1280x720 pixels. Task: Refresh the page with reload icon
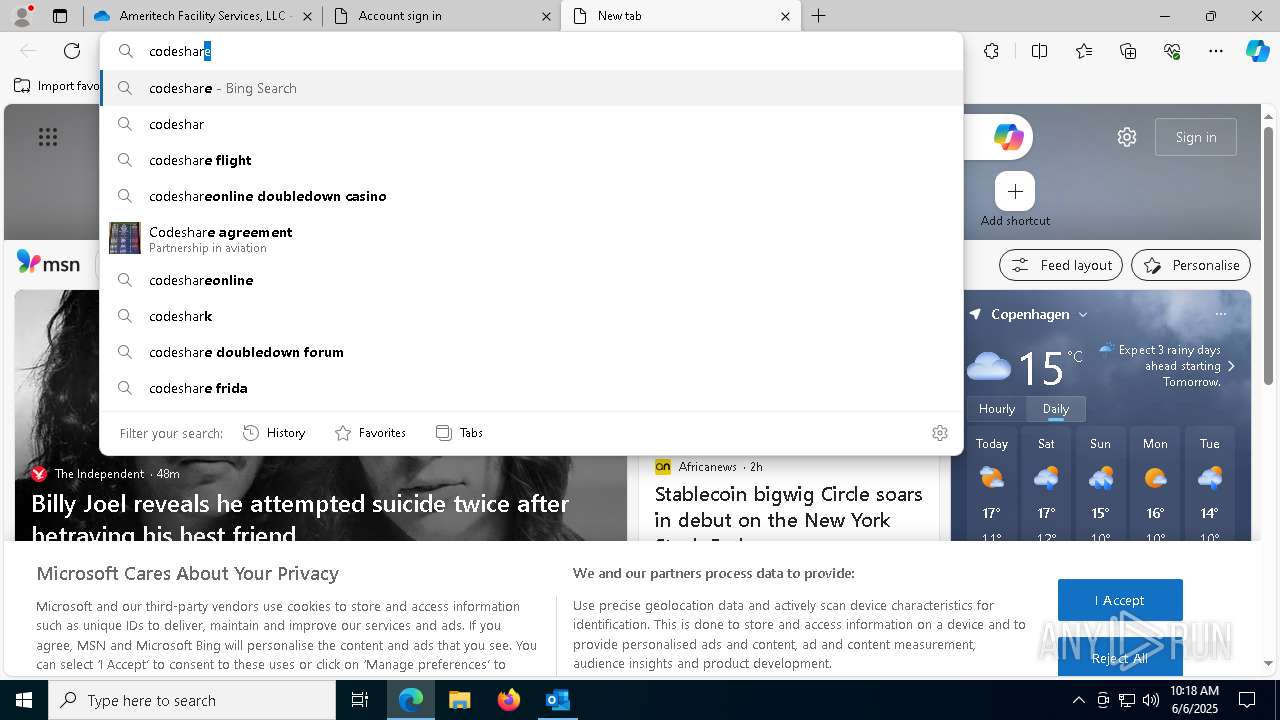point(72,51)
